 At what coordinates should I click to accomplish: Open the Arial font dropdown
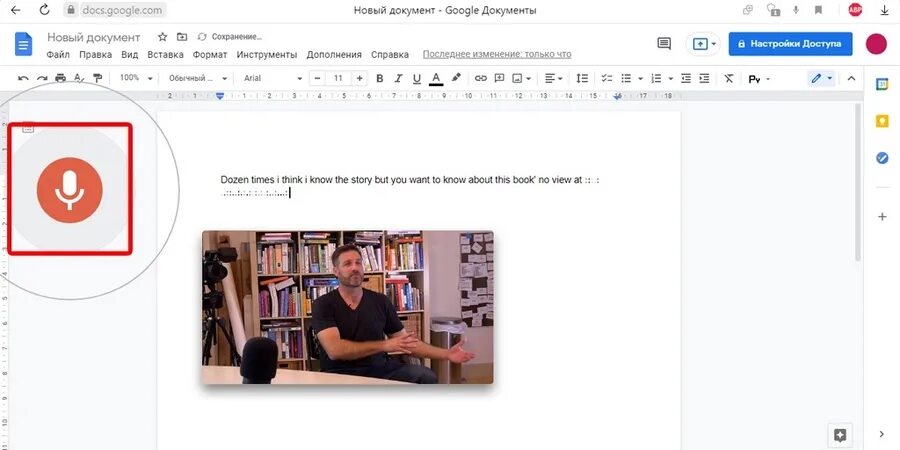273,78
